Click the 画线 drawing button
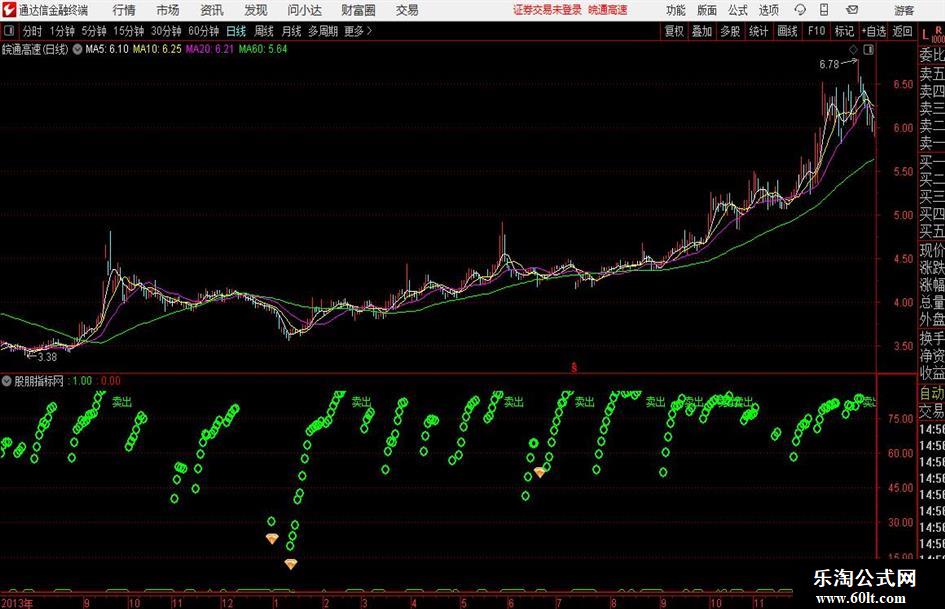Viewport: 945px width, 609px height. point(787,31)
